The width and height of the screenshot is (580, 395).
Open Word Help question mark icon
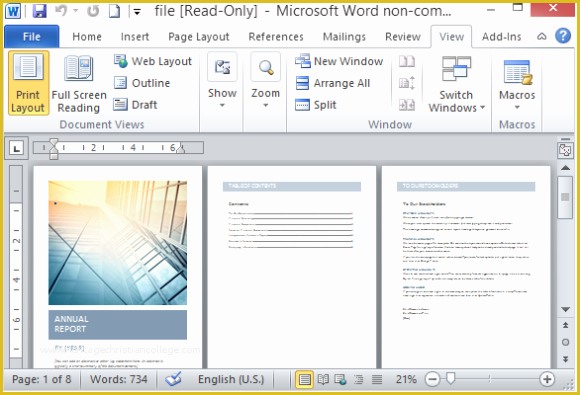point(563,36)
